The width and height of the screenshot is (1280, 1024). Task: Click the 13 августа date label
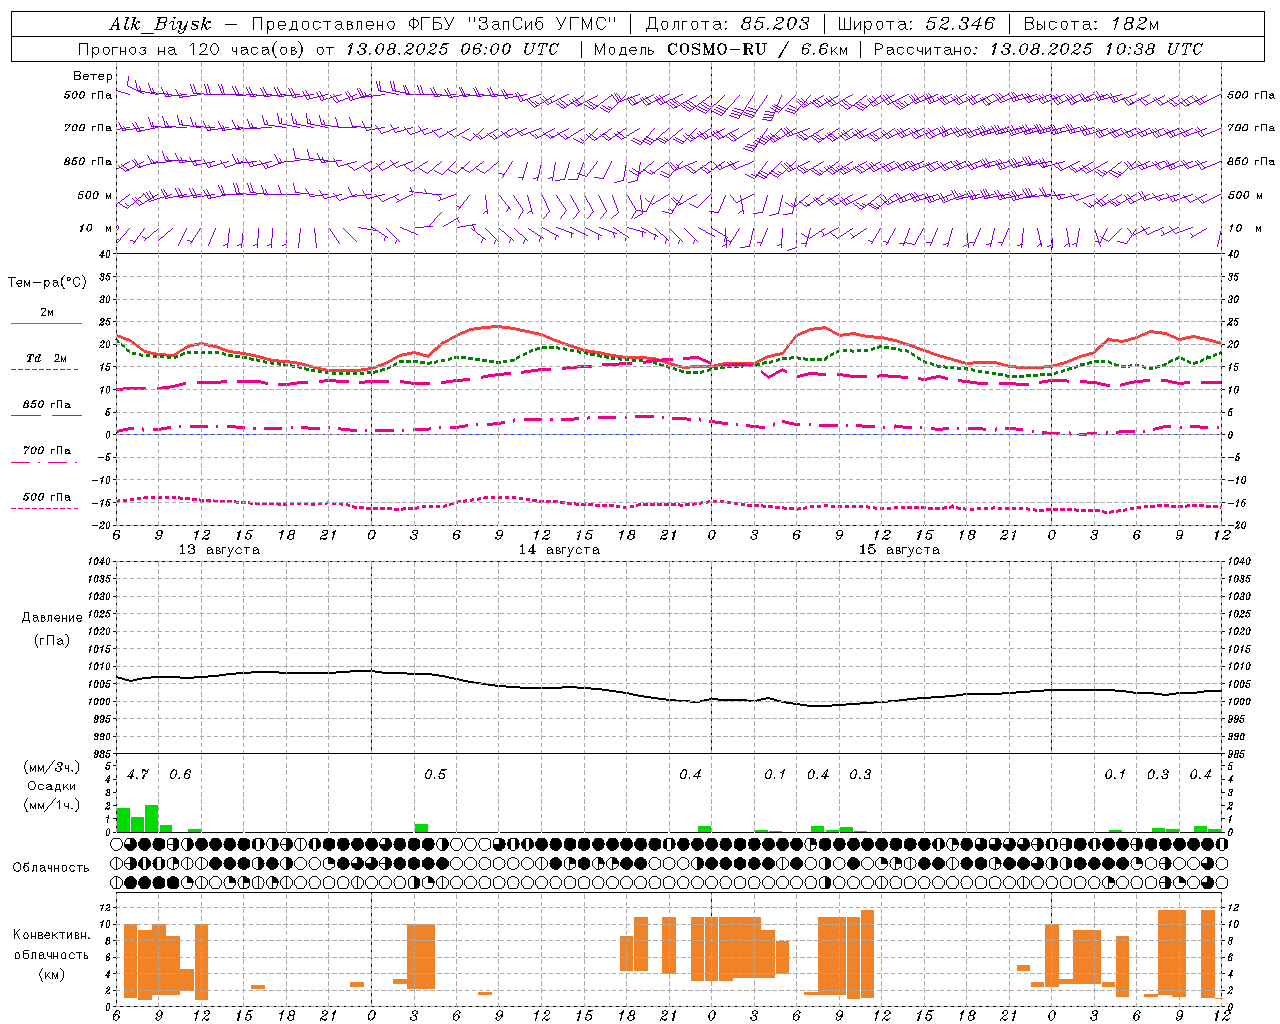(x=219, y=550)
